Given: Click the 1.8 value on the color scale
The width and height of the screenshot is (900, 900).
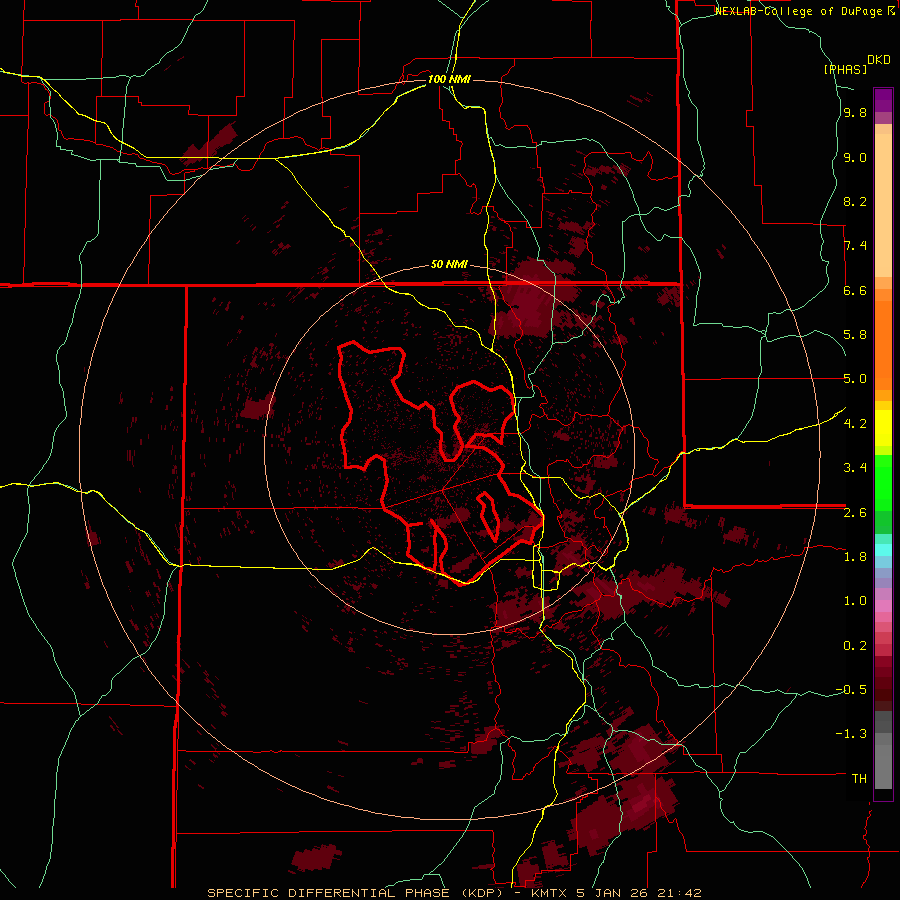Looking at the screenshot, I should pos(855,557).
